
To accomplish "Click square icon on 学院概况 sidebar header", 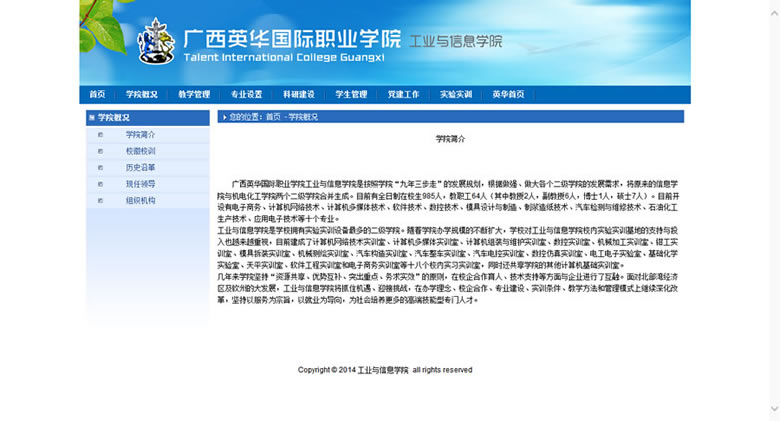I will coord(92,117).
